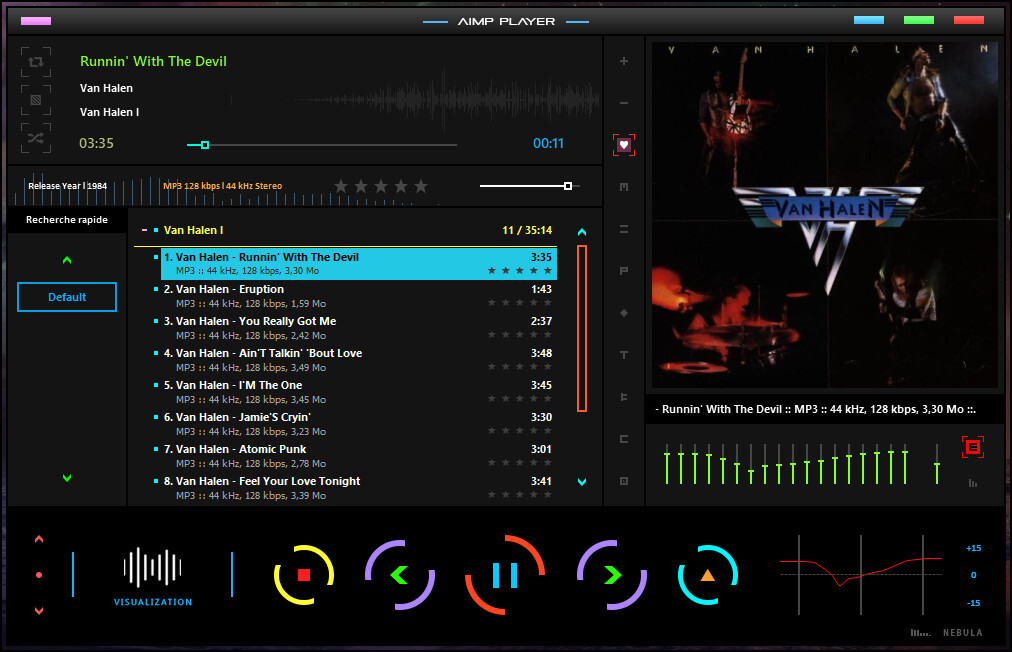The image size is (1012, 652).
Task: Select the Default playlist tab
Action: coord(66,297)
